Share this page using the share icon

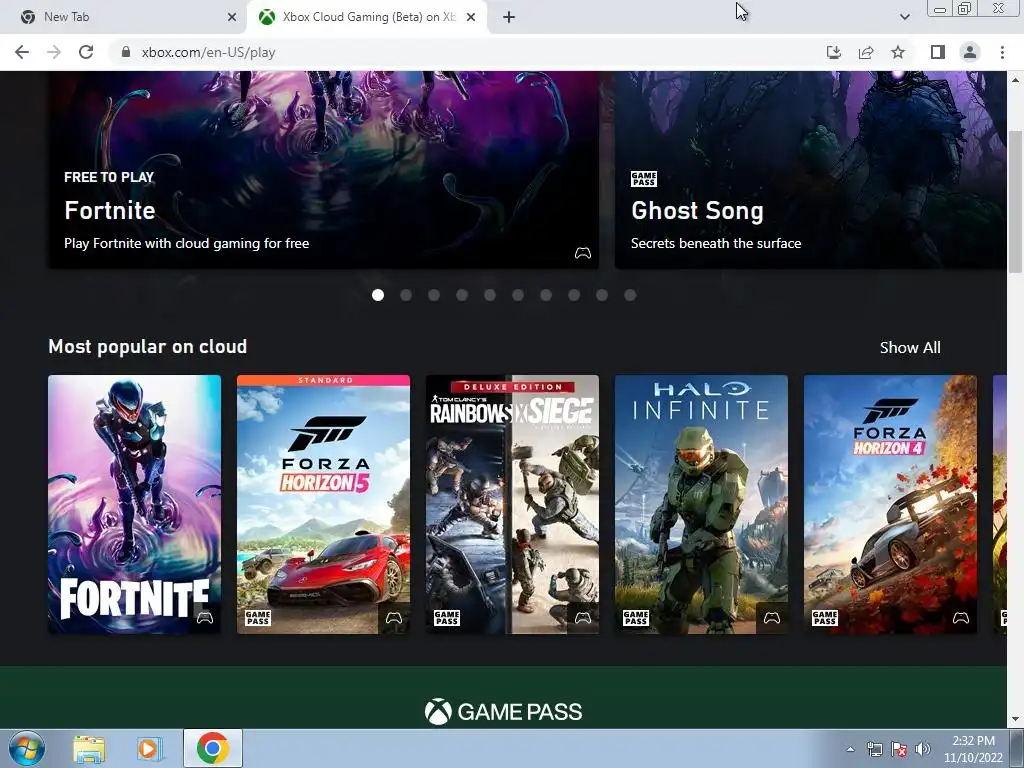coord(866,52)
